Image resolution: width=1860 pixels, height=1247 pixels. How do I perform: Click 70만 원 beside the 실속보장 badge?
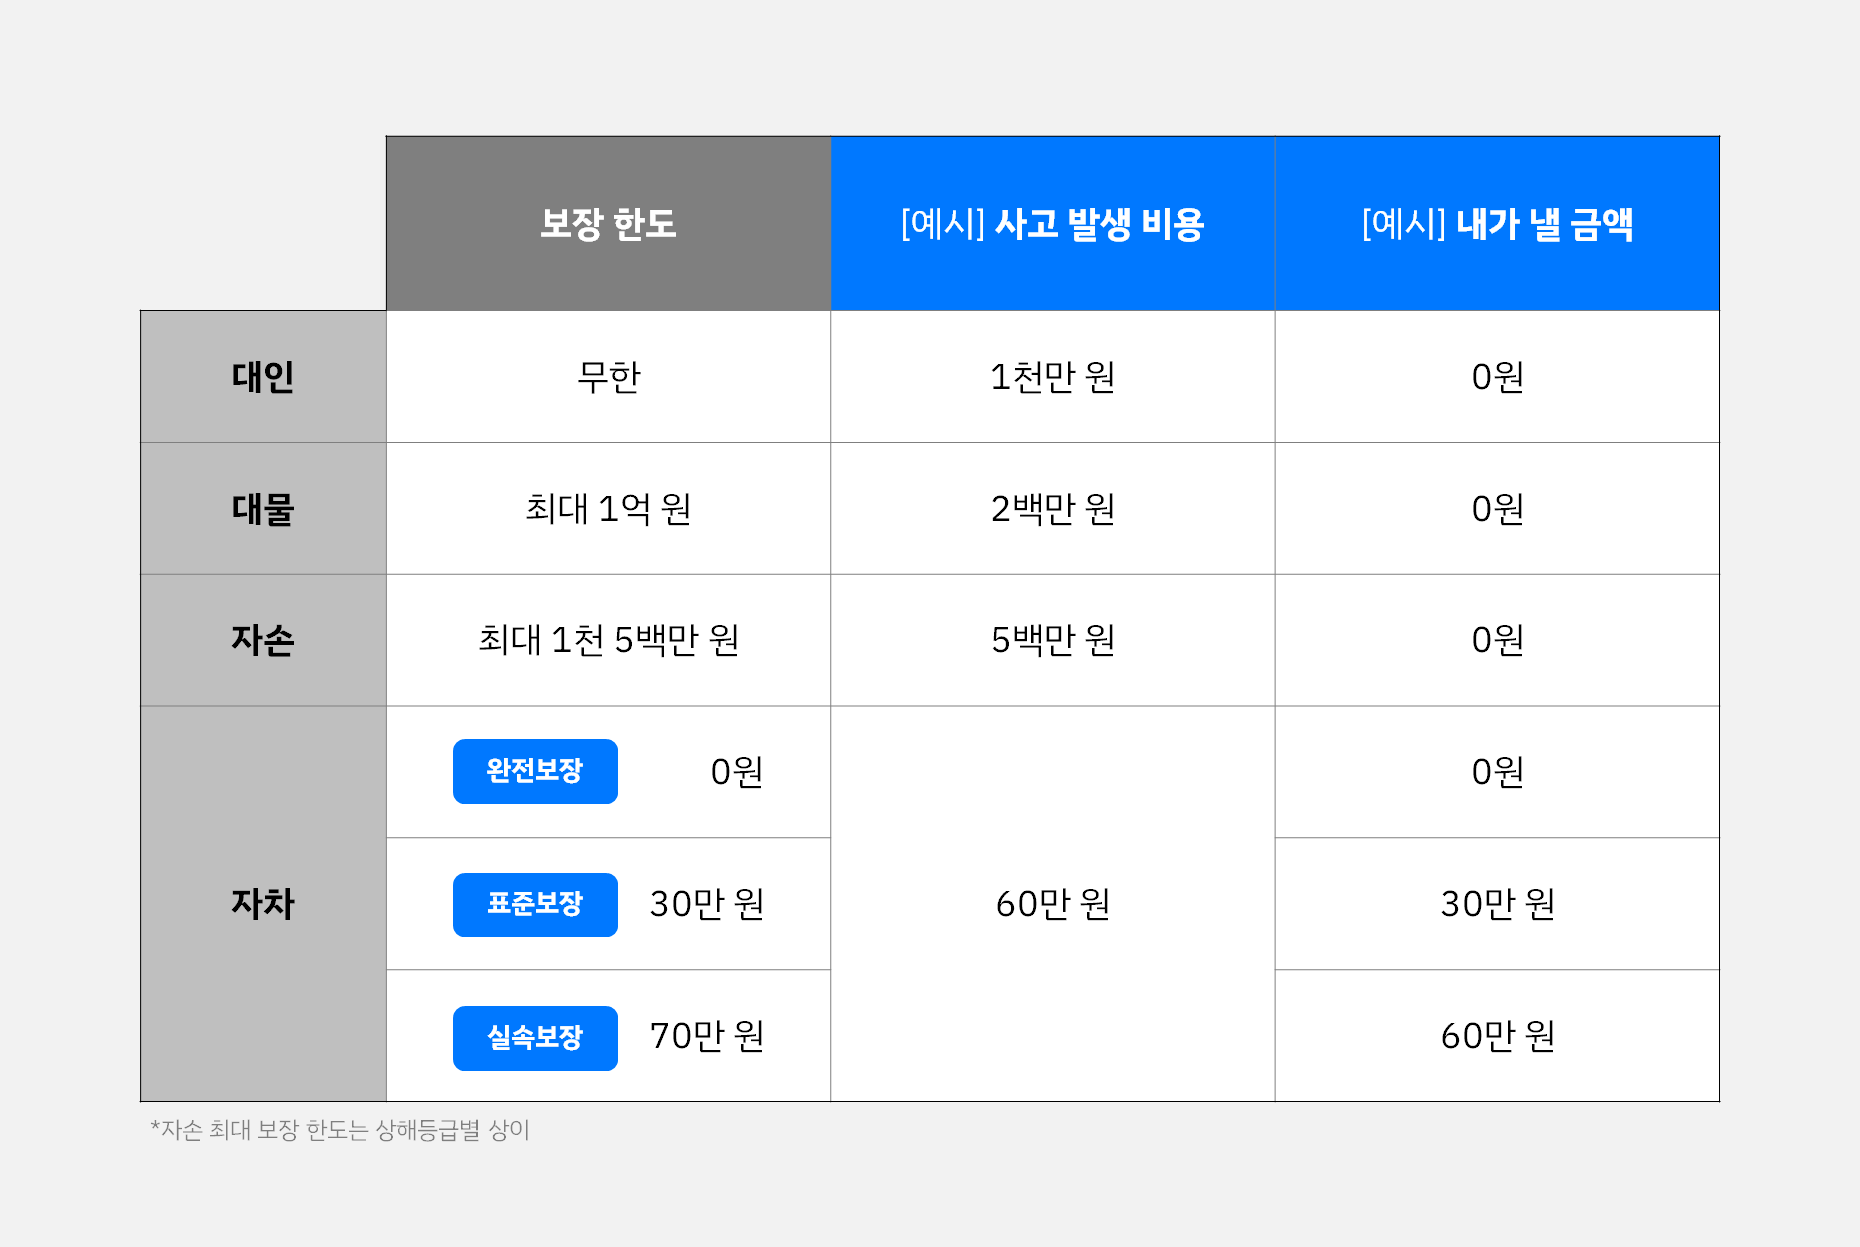click(x=707, y=1036)
